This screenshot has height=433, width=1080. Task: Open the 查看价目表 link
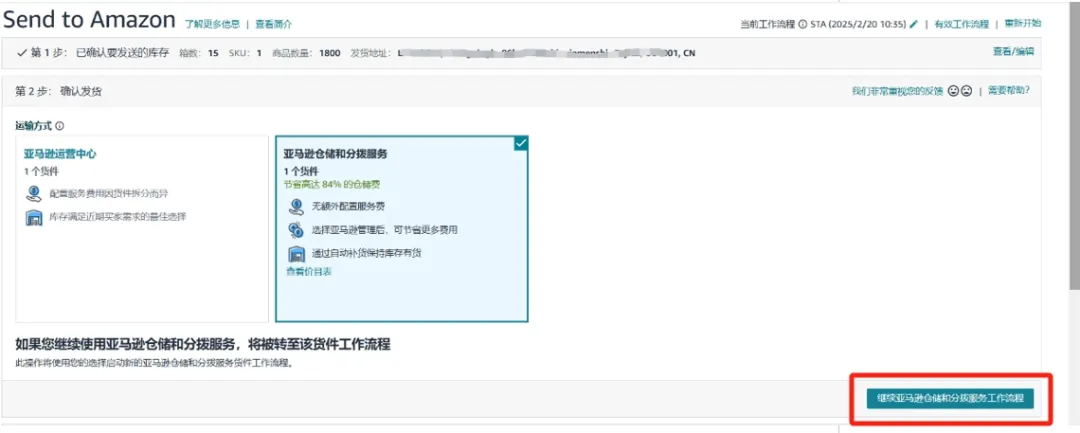click(x=309, y=271)
